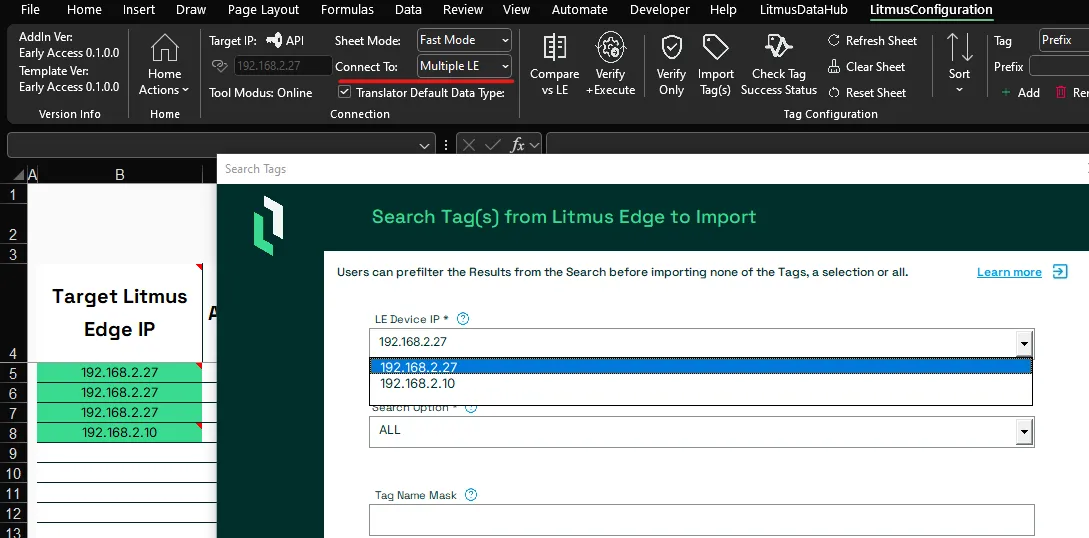The width and height of the screenshot is (1089, 538).
Task: Click Add prefix button
Action: (1020, 92)
